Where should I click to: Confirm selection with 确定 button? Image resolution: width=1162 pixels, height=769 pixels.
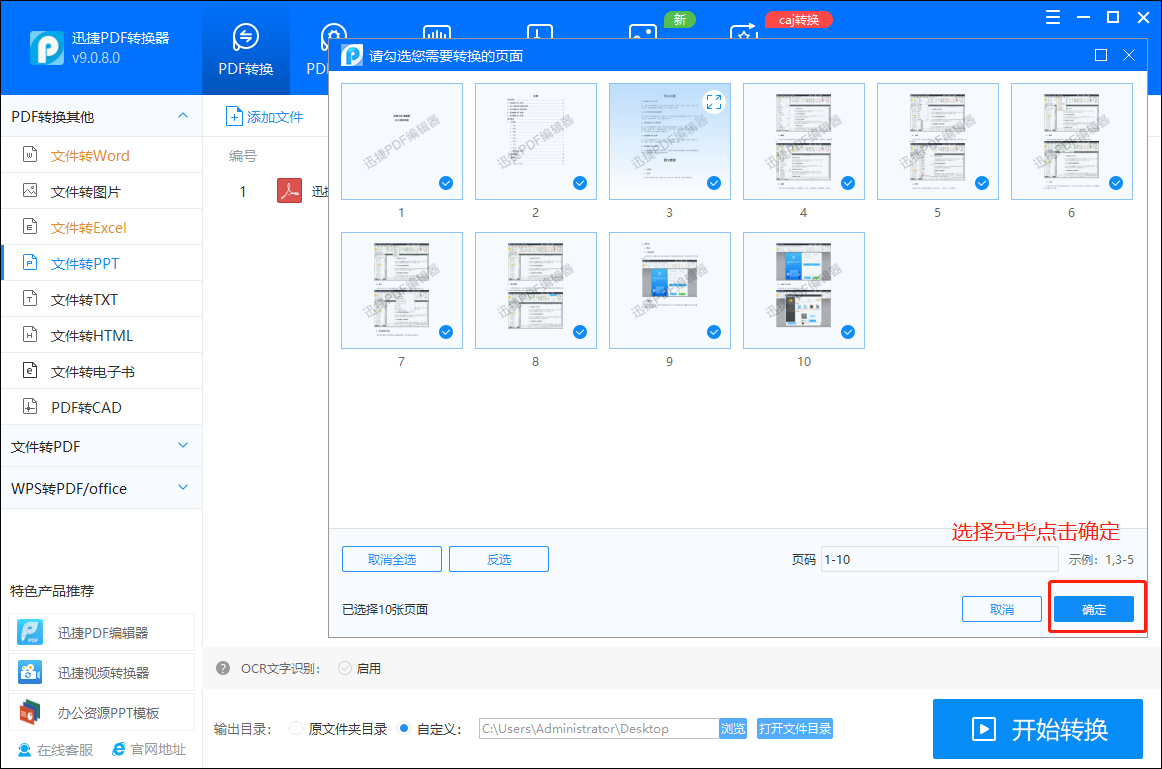(1094, 609)
